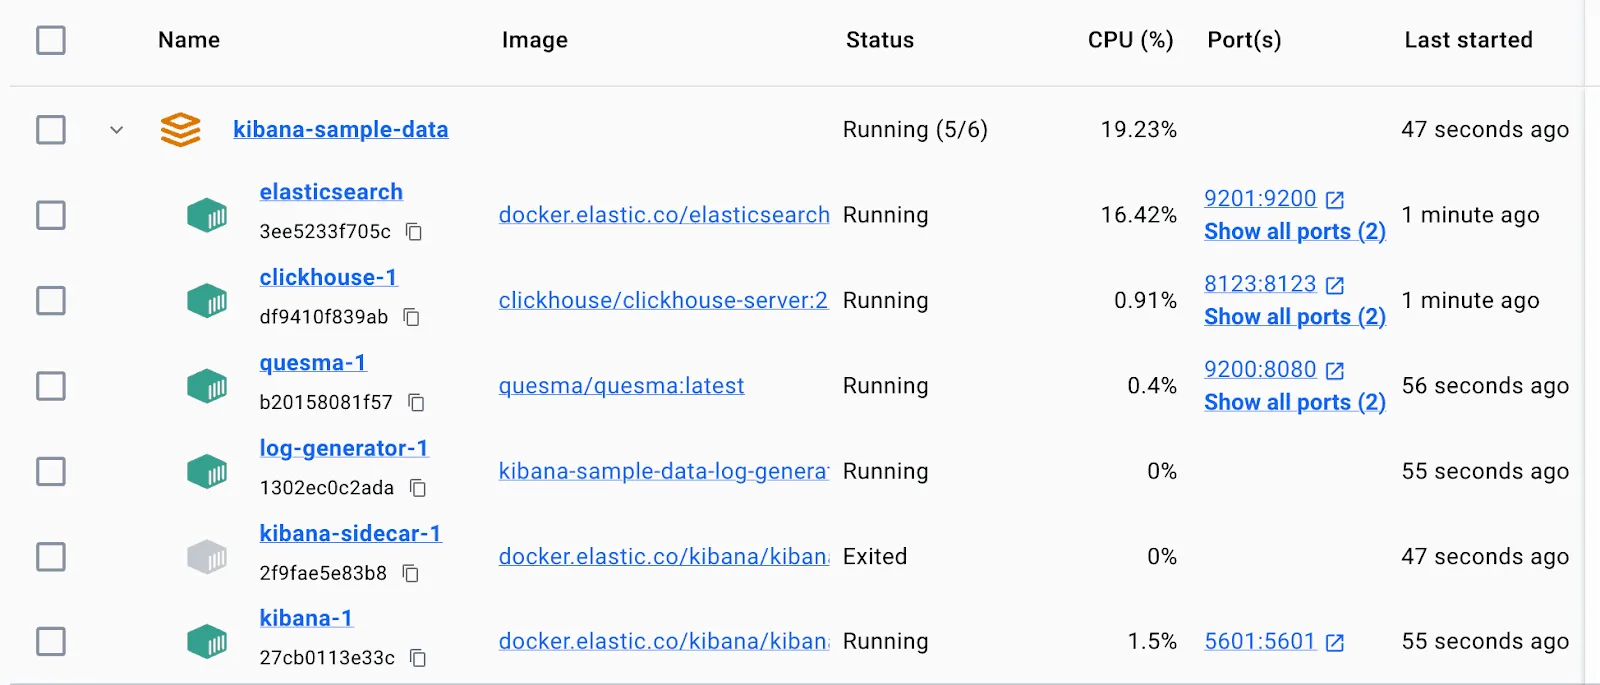Click the kibana-sample-data compose stack icon

179,129
